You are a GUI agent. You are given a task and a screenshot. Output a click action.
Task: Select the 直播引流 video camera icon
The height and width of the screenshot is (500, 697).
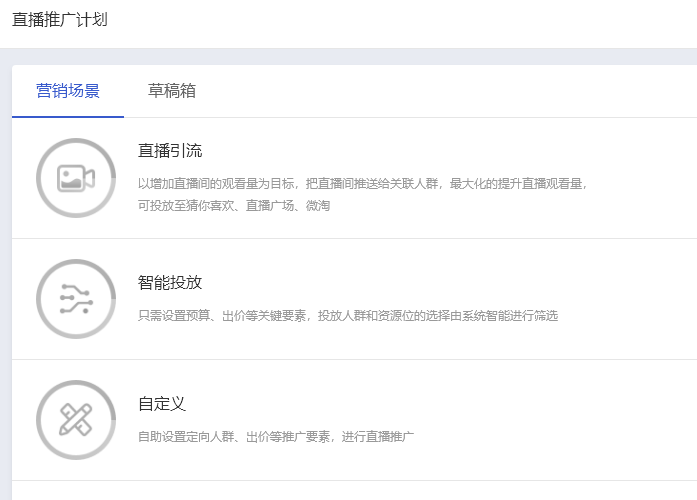coord(76,178)
